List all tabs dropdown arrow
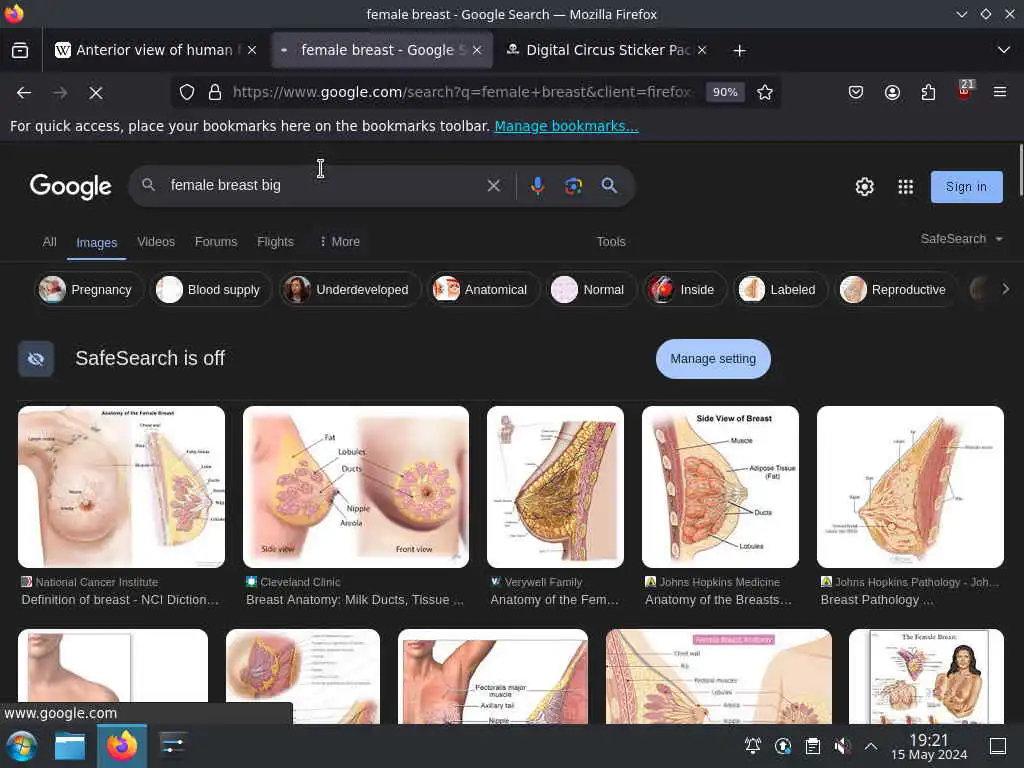Viewport: 1024px width, 768px height. click(1004, 50)
